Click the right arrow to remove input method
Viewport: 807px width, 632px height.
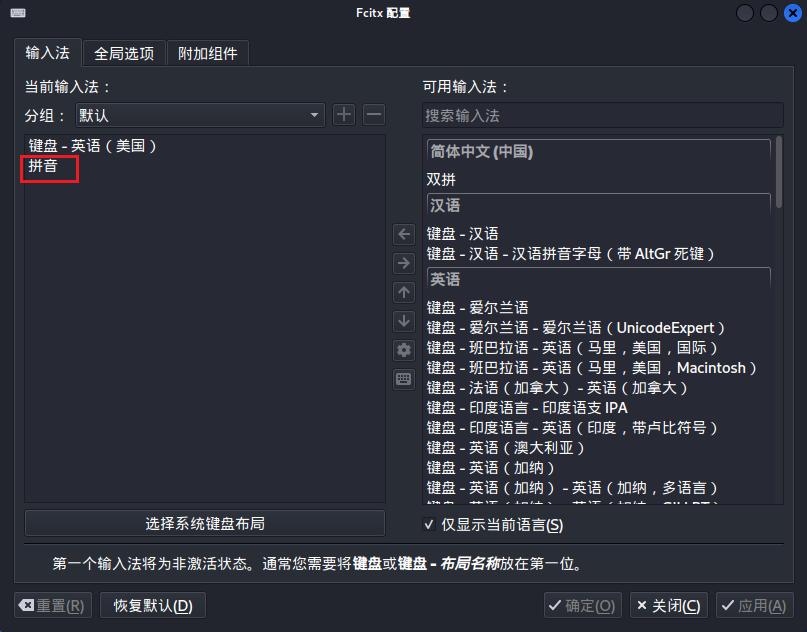[x=404, y=264]
